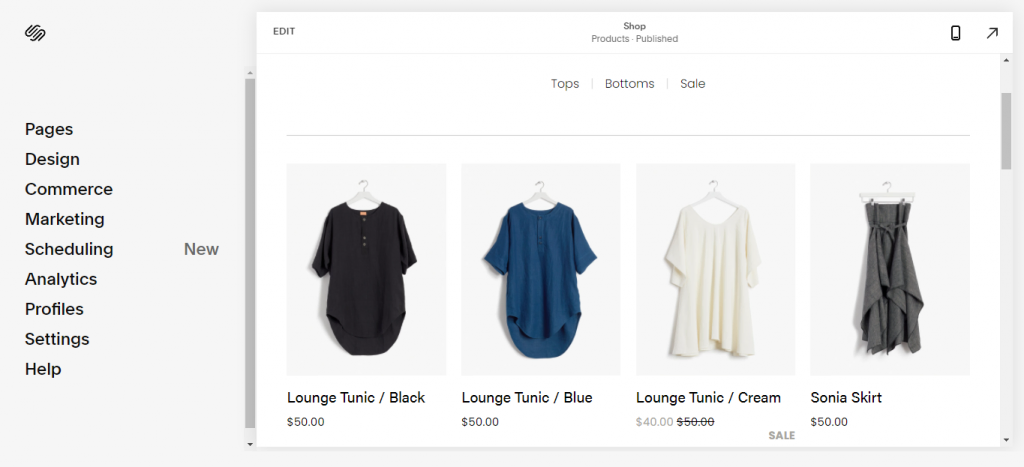
Task: Open the Design menu item
Action: (52, 159)
